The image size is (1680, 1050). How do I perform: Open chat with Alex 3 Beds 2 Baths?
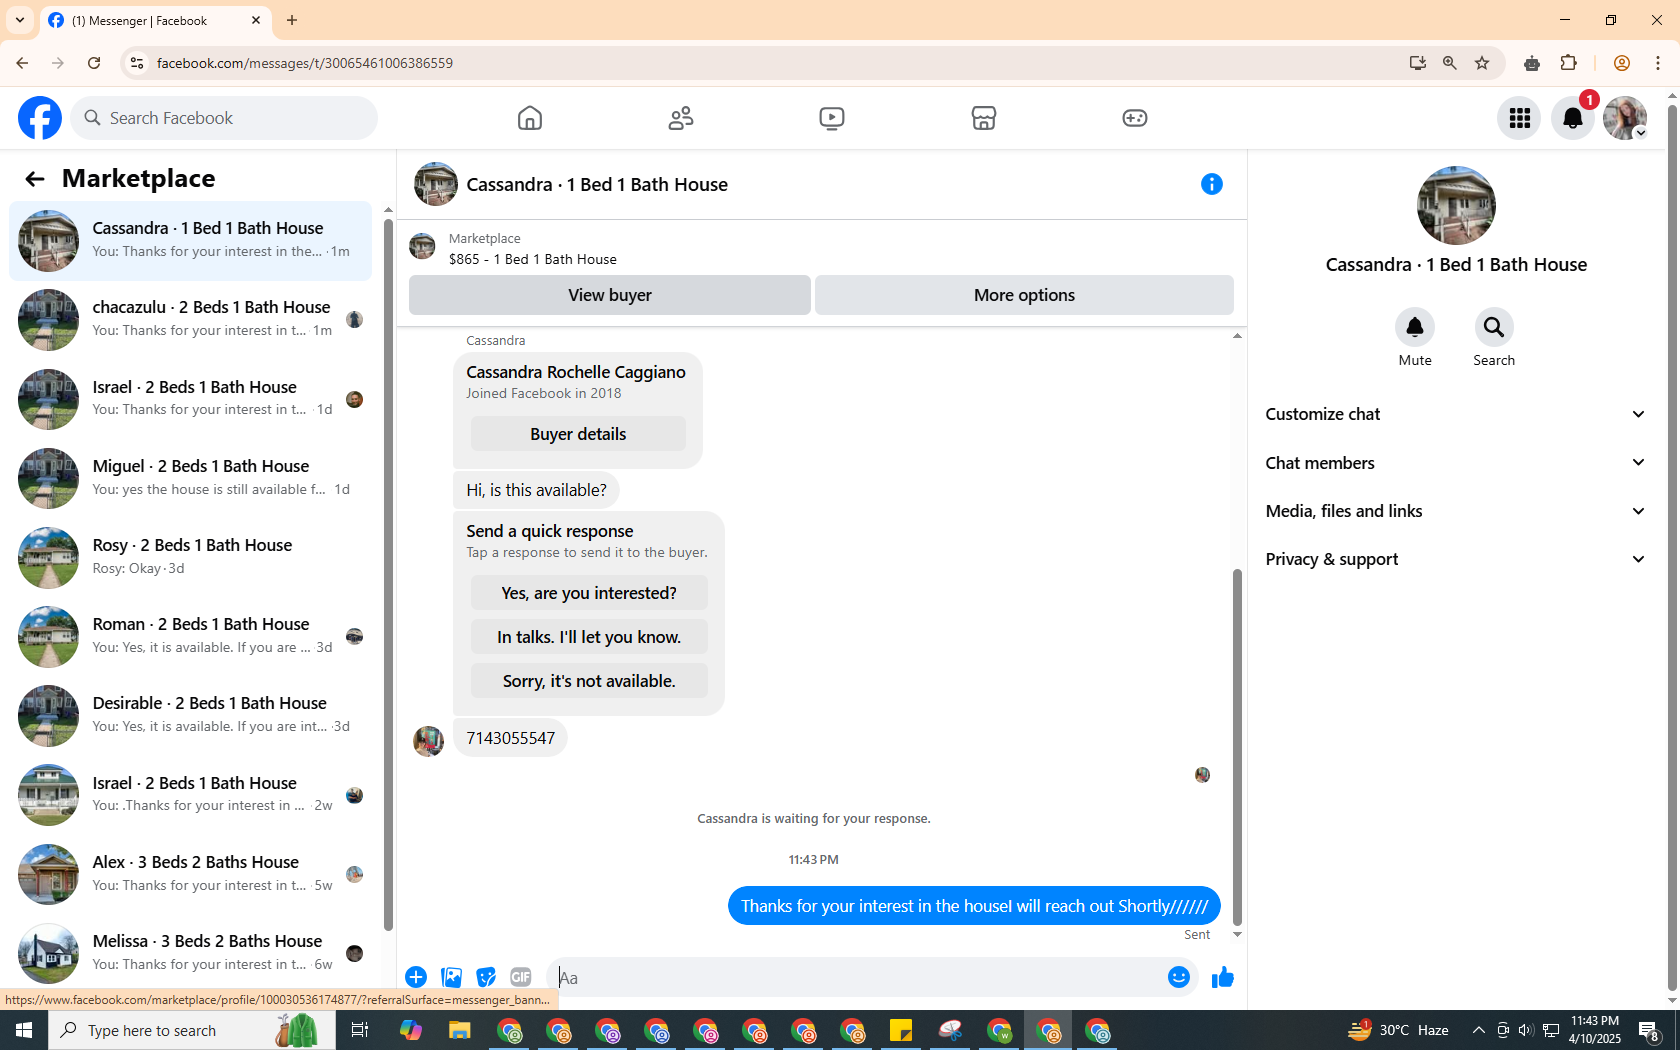[190, 874]
